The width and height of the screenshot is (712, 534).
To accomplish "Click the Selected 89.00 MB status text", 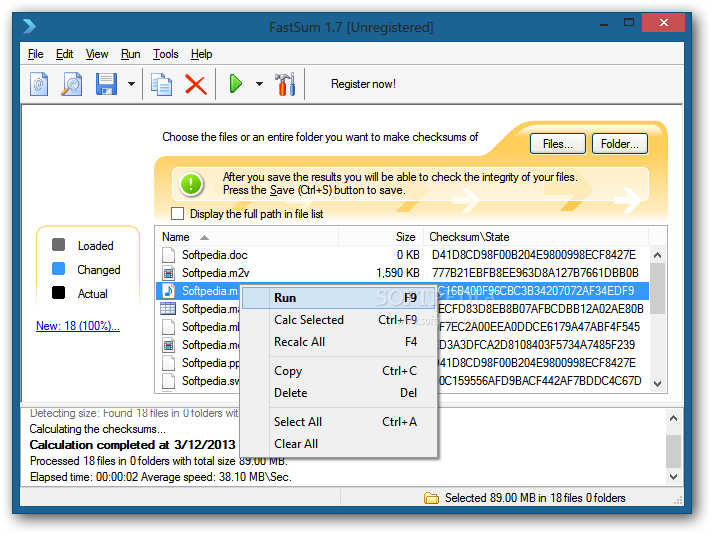I will (535, 498).
